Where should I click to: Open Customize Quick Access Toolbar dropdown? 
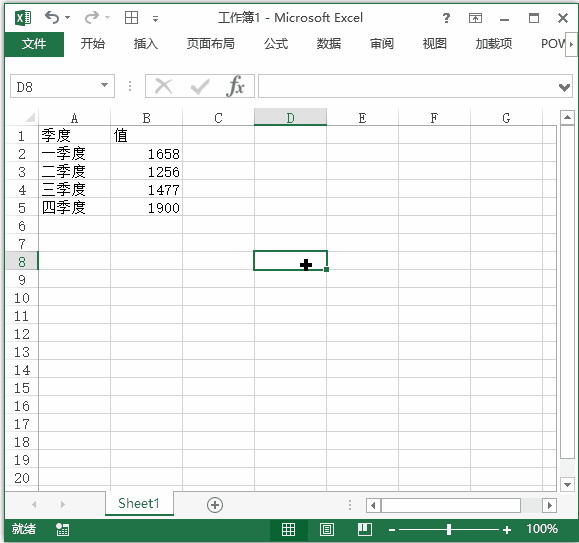[x=155, y=18]
